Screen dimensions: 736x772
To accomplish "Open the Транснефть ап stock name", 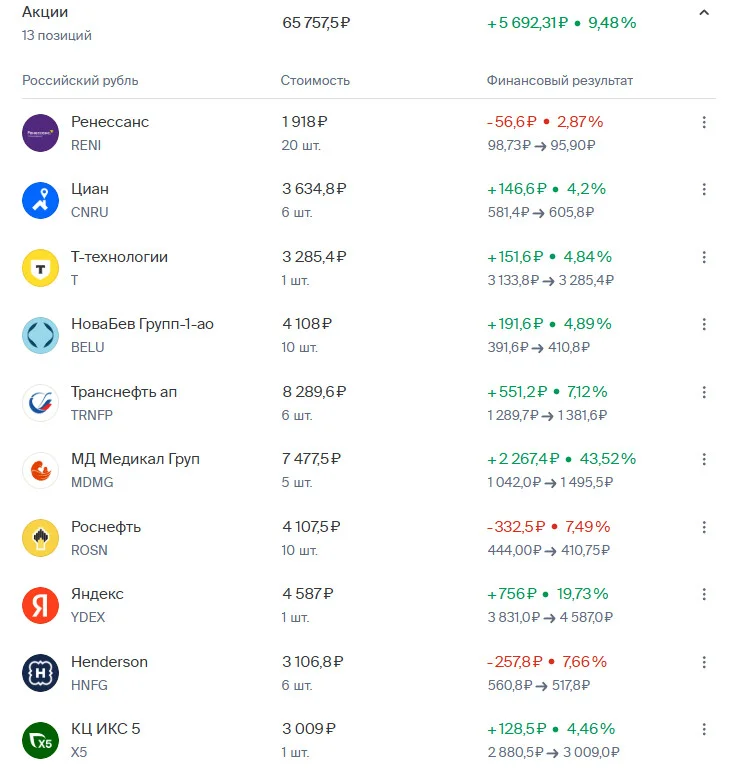I will pyautogui.click(x=124, y=392).
